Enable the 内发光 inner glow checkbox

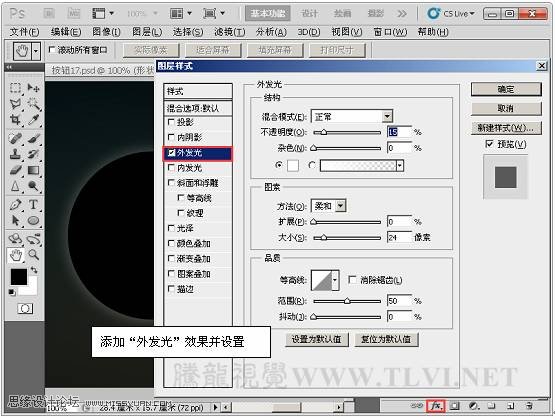click(x=171, y=168)
